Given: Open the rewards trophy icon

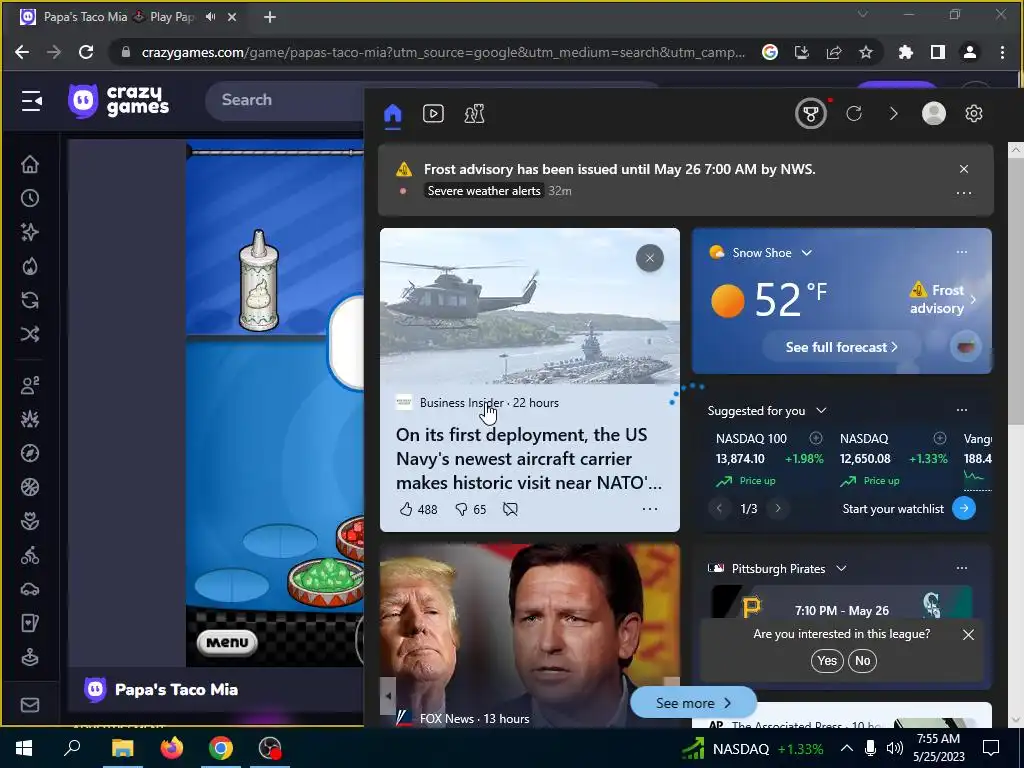Looking at the screenshot, I should [x=810, y=114].
